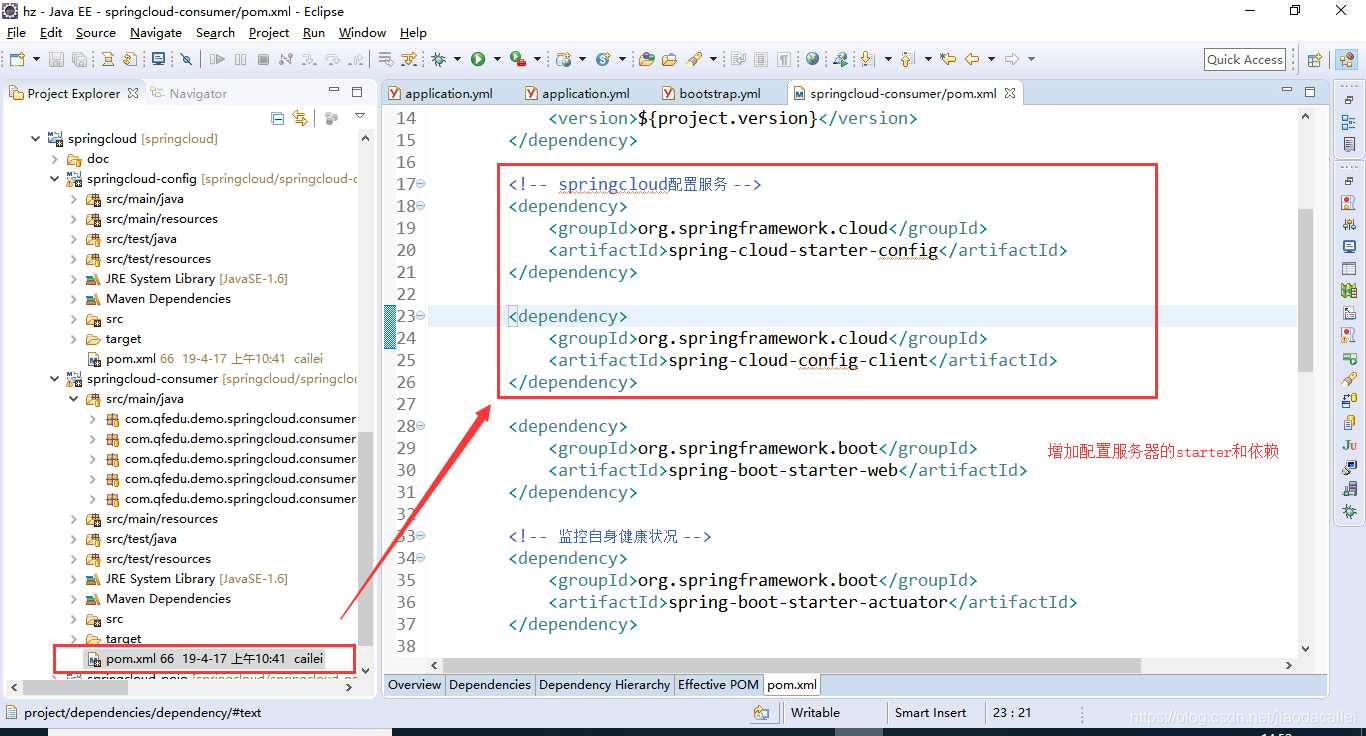Click the Debug bug icon
The image size is (1366, 736).
438,59
